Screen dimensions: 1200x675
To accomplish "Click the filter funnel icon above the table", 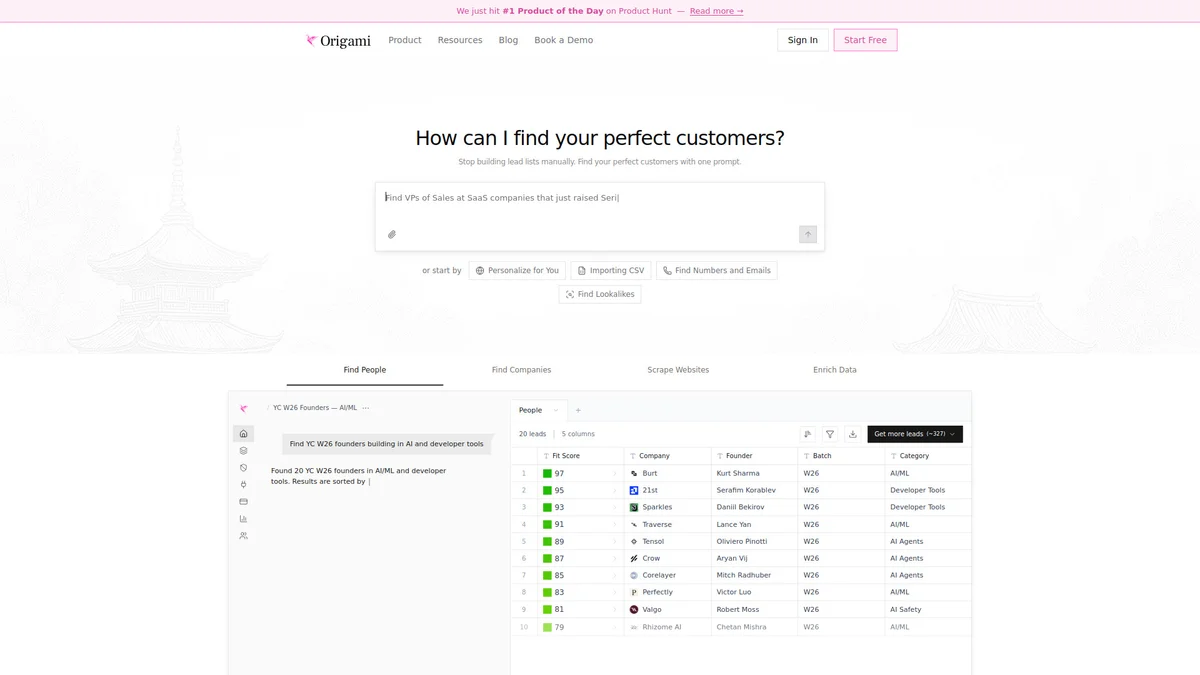I will click(830, 434).
